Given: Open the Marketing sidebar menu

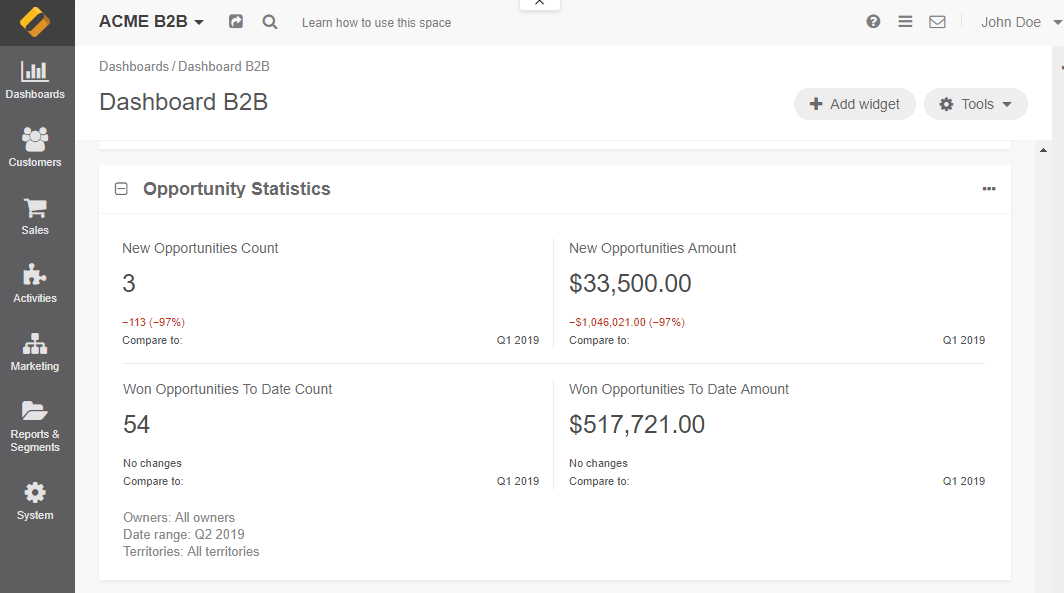Looking at the screenshot, I should pos(35,351).
